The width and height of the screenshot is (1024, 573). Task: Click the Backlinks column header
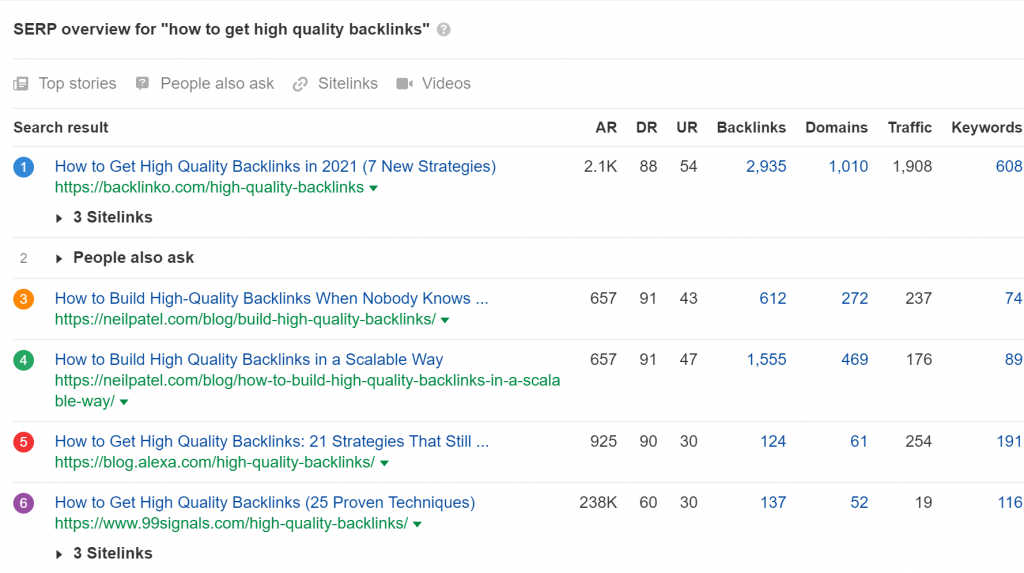point(751,127)
